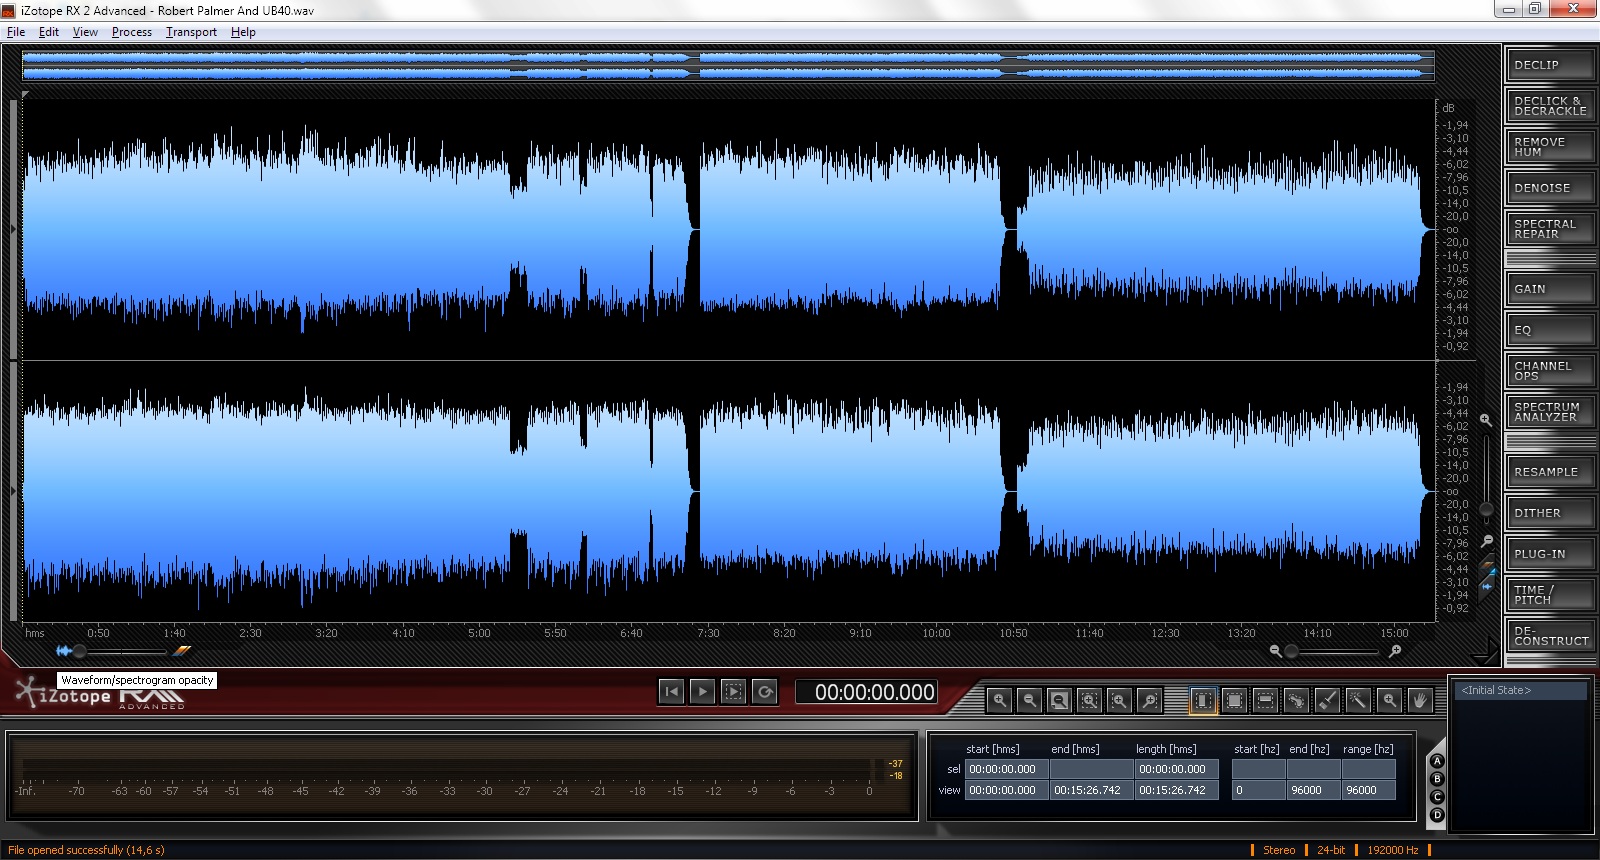Click the vertical amplitude zoom slider knob
Viewport: 1600px width, 860px height.
click(1487, 510)
